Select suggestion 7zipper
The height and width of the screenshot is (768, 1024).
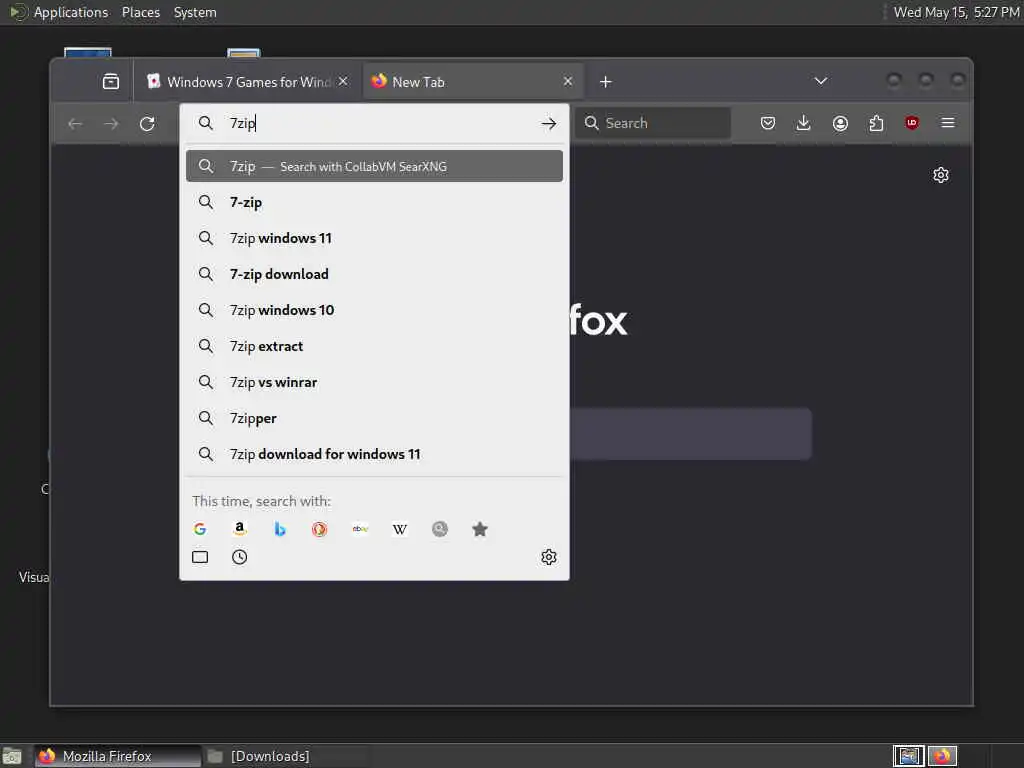click(374, 418)
